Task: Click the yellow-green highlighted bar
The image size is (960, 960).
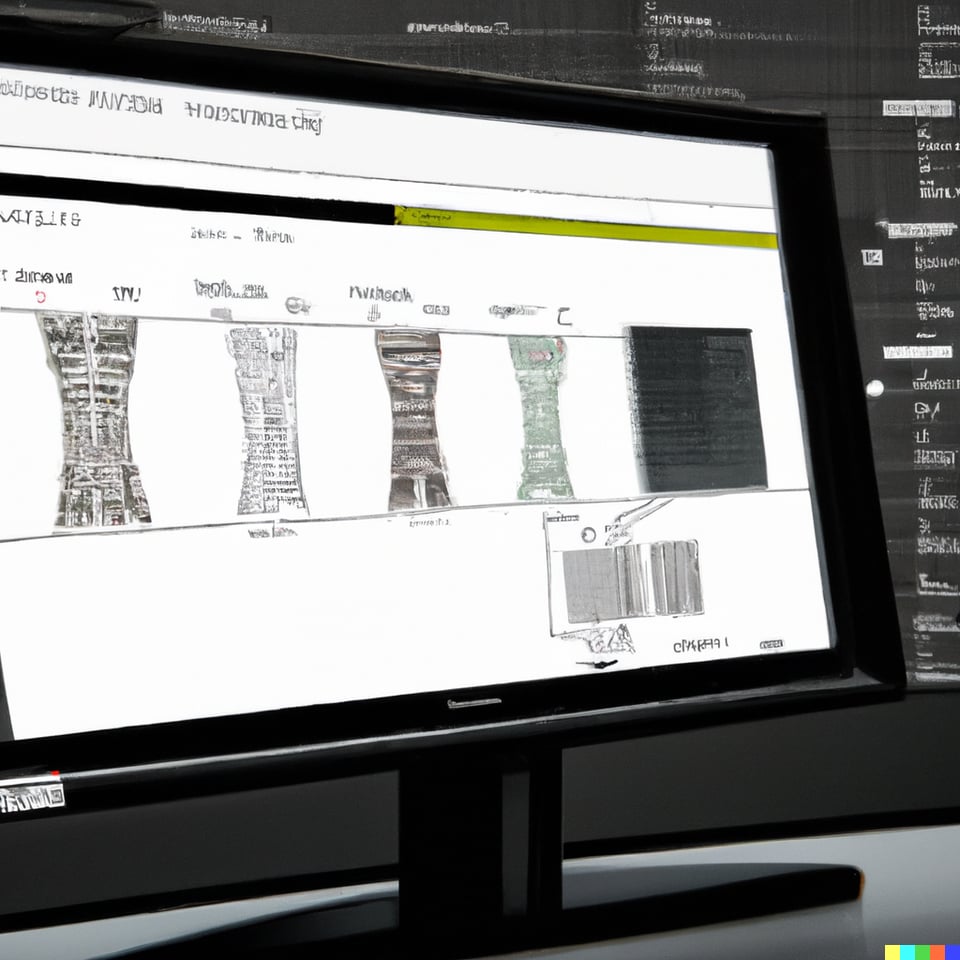Action: click(x=585, y=227)
